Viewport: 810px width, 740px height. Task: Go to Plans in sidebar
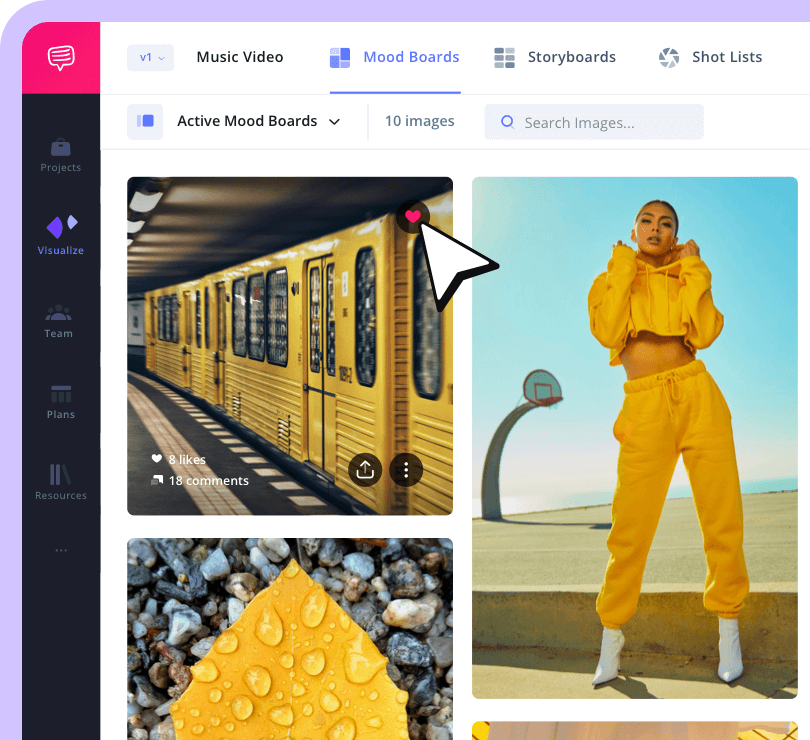coord(61,401)
